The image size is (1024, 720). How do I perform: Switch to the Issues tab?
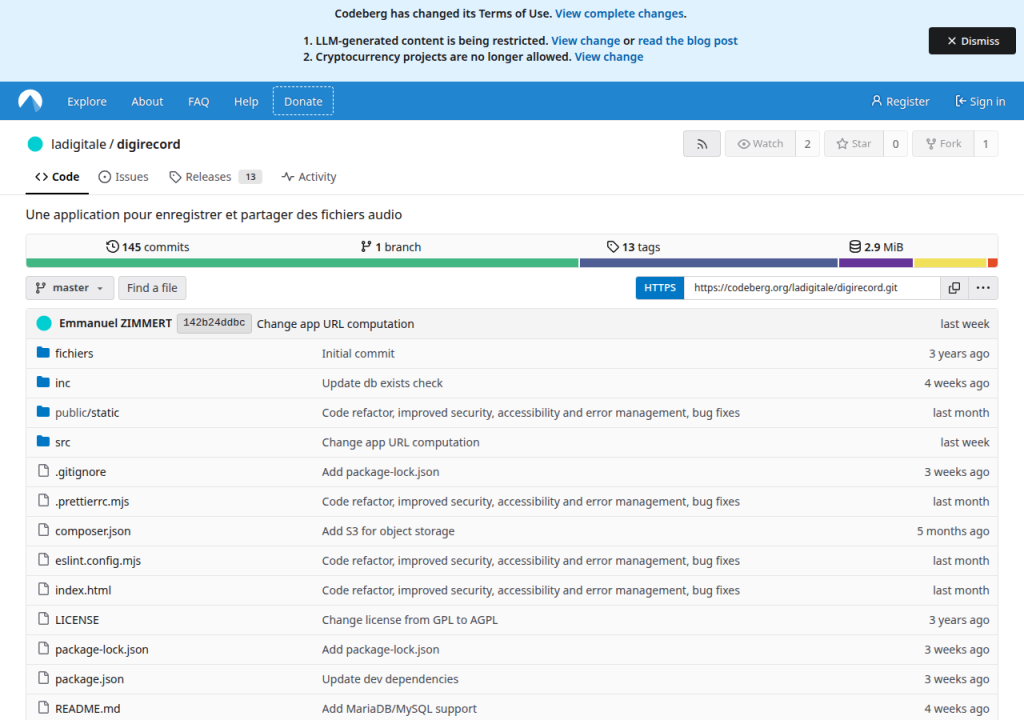coord(123,176)
